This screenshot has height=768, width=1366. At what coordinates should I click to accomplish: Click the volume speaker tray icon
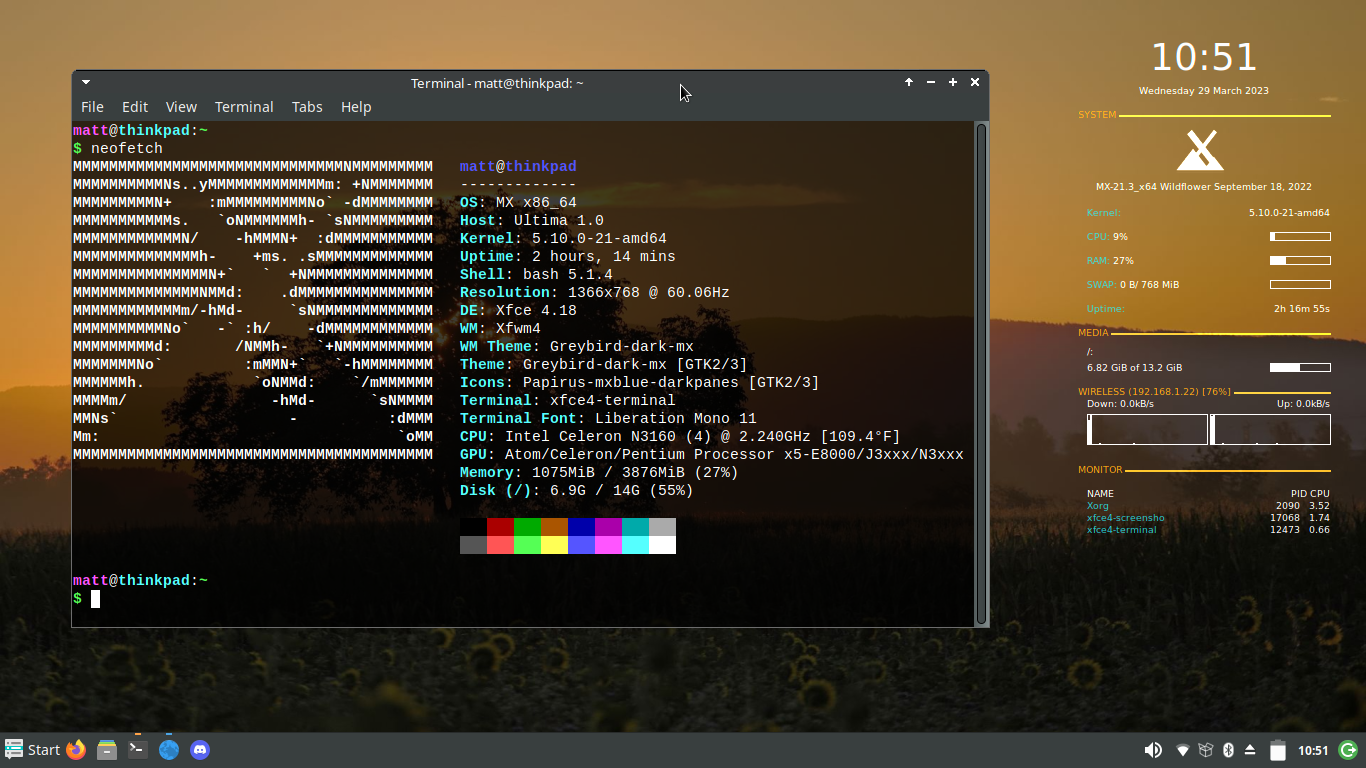coord(1153,750)
